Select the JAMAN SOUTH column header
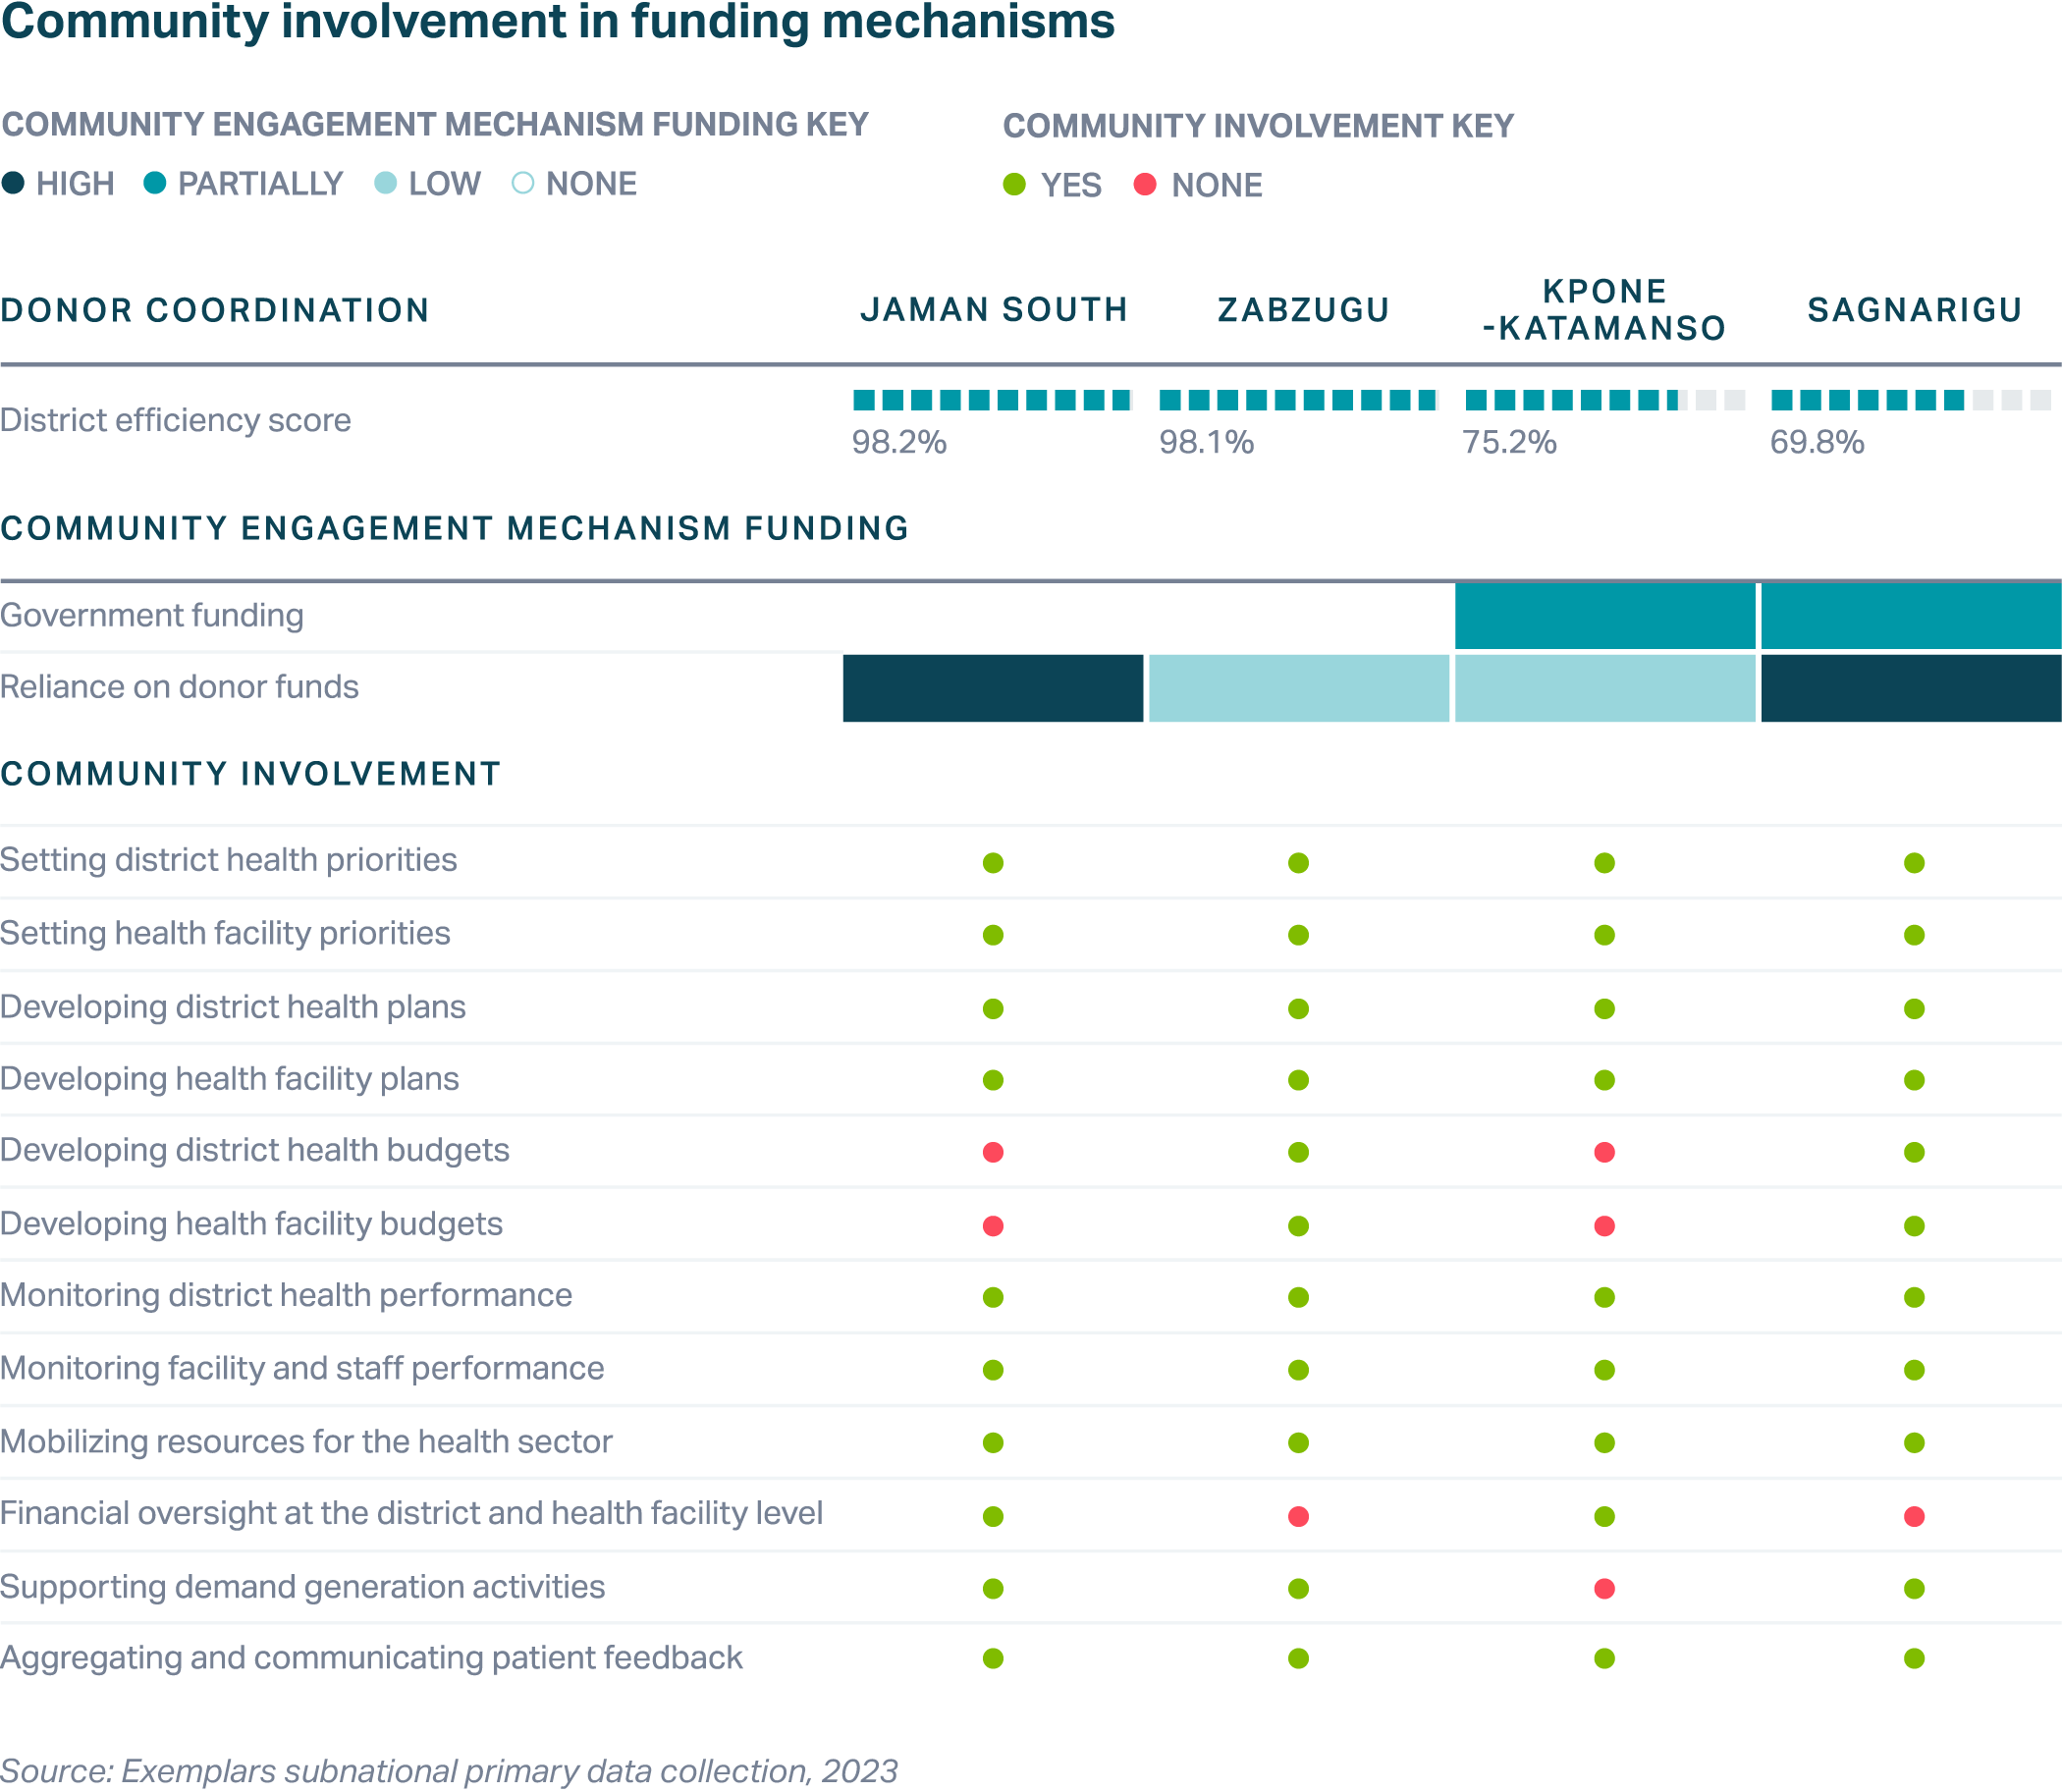The image size is (2062, 1792). (993, 310)
